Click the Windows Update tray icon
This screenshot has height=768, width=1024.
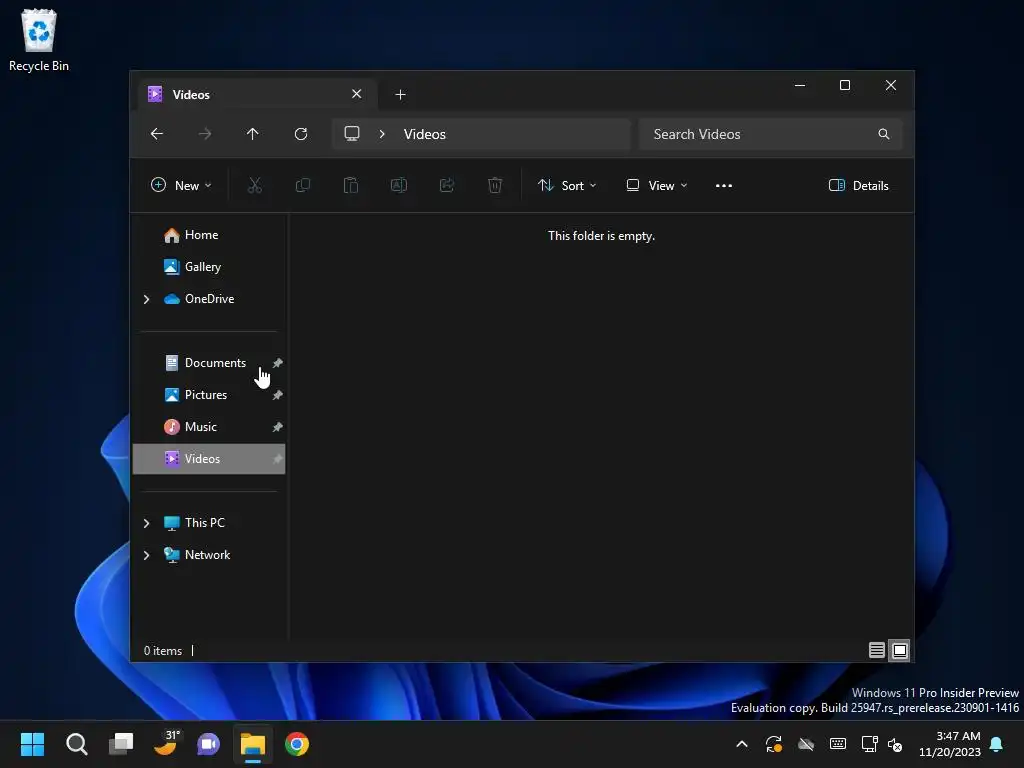click(x=774, y=744)
